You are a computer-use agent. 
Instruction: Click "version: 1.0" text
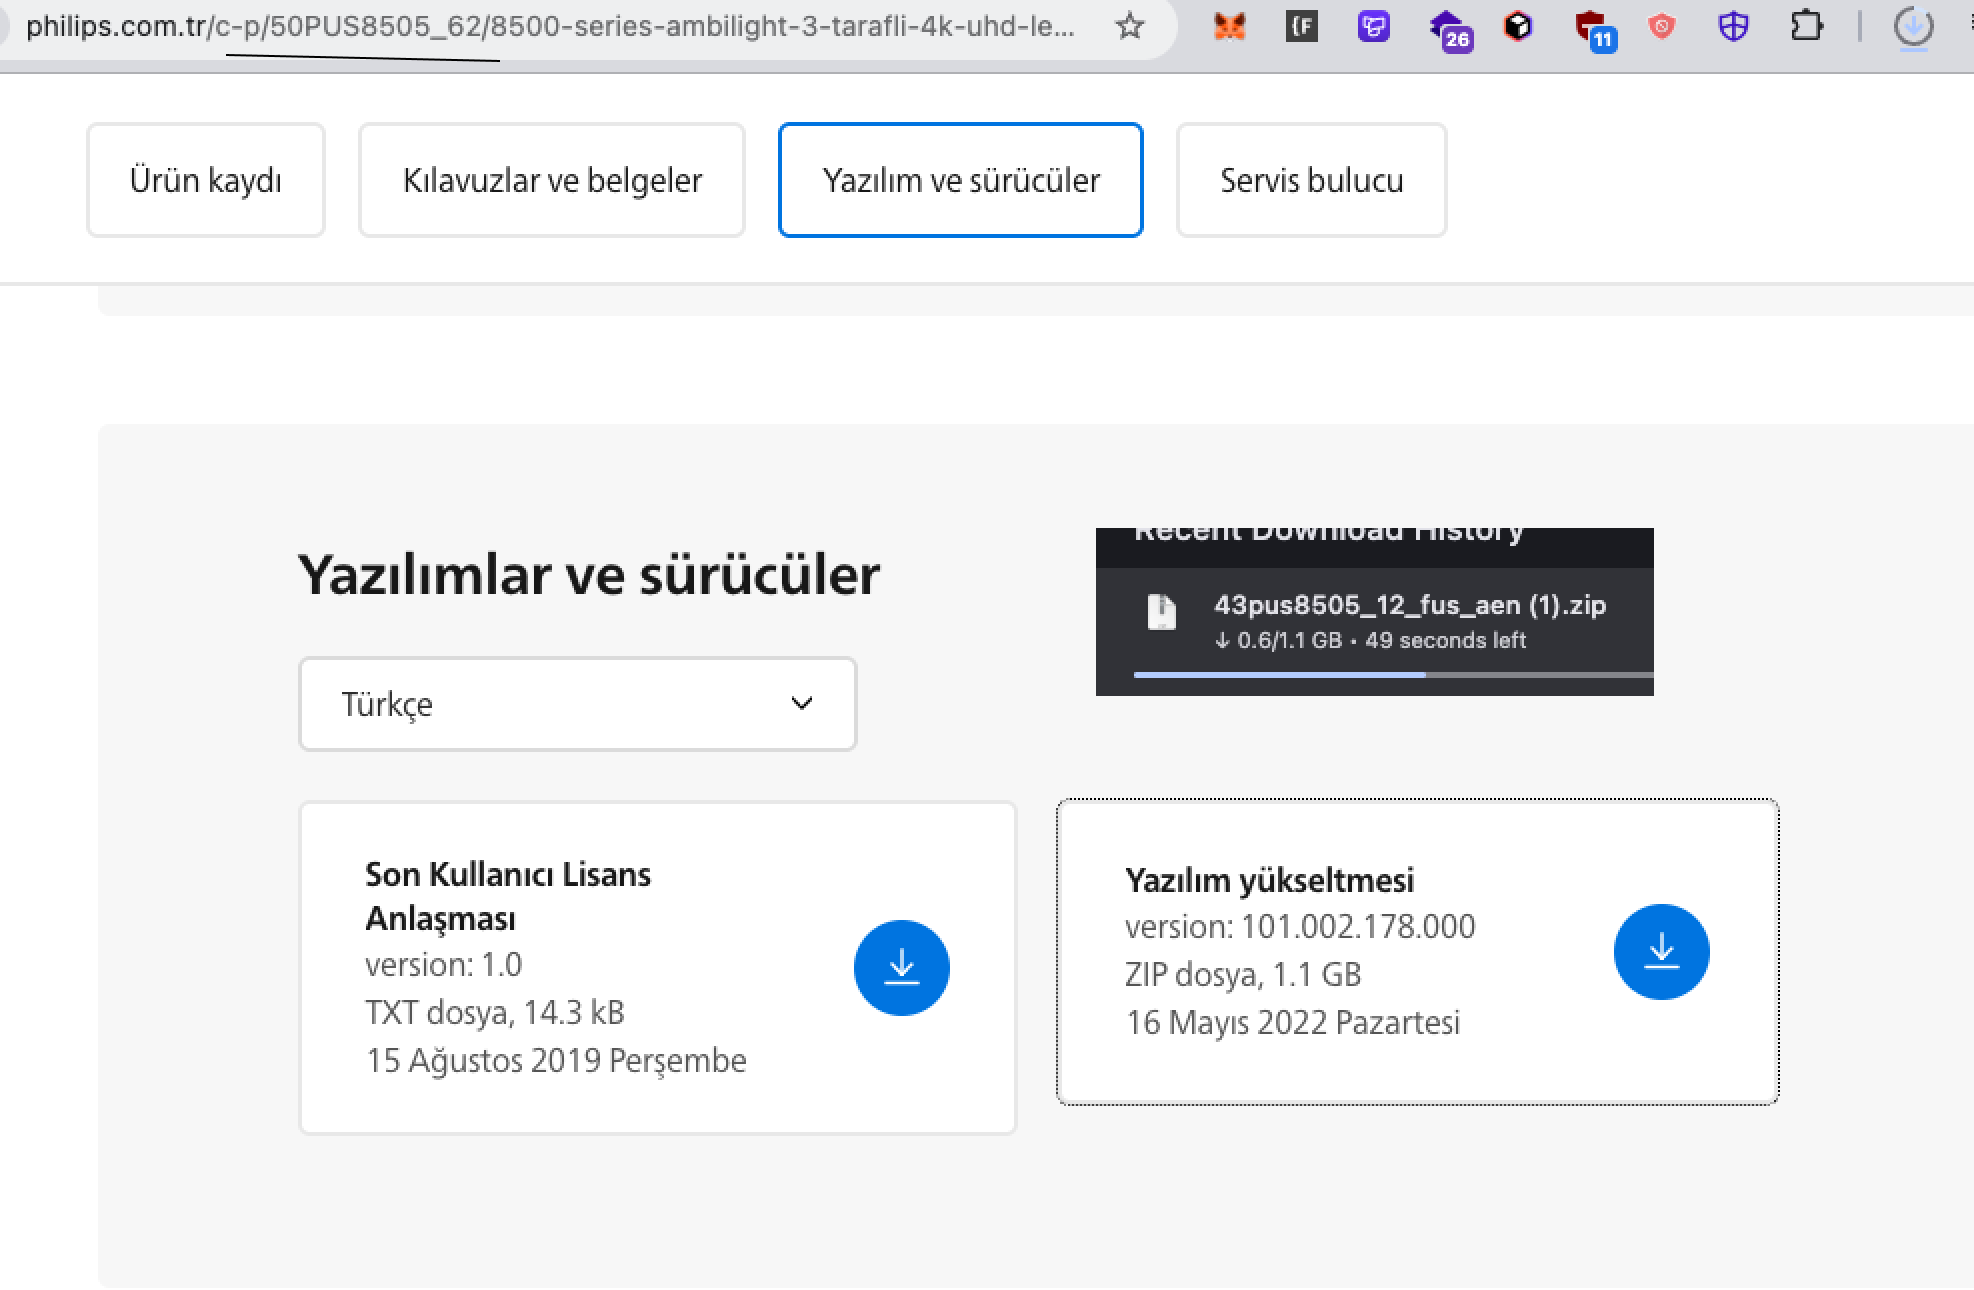pyautogui.click(x=444, y=964)
